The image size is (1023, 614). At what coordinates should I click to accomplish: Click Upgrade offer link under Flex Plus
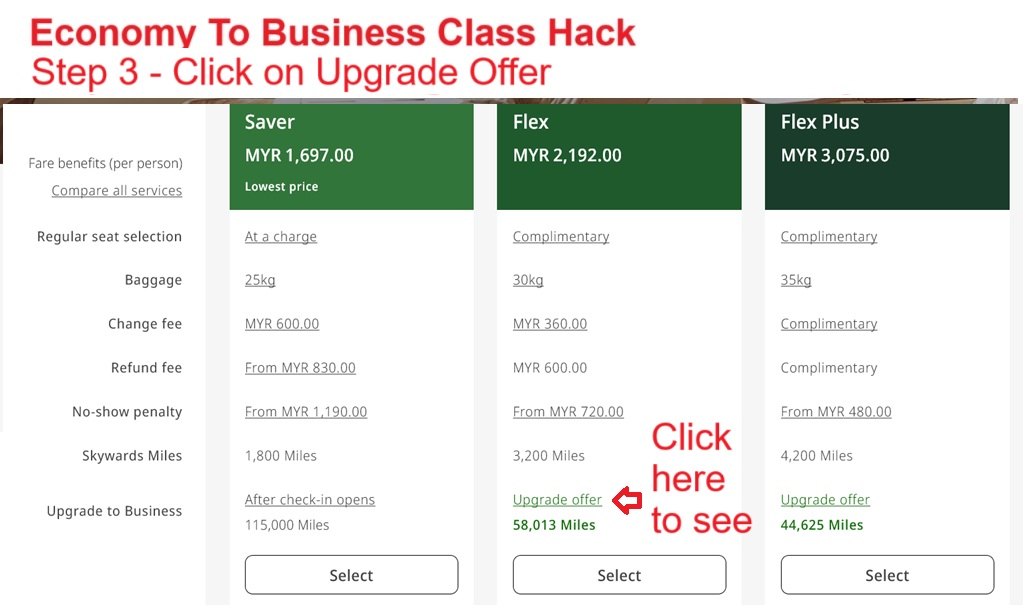[x=825, y=500]
